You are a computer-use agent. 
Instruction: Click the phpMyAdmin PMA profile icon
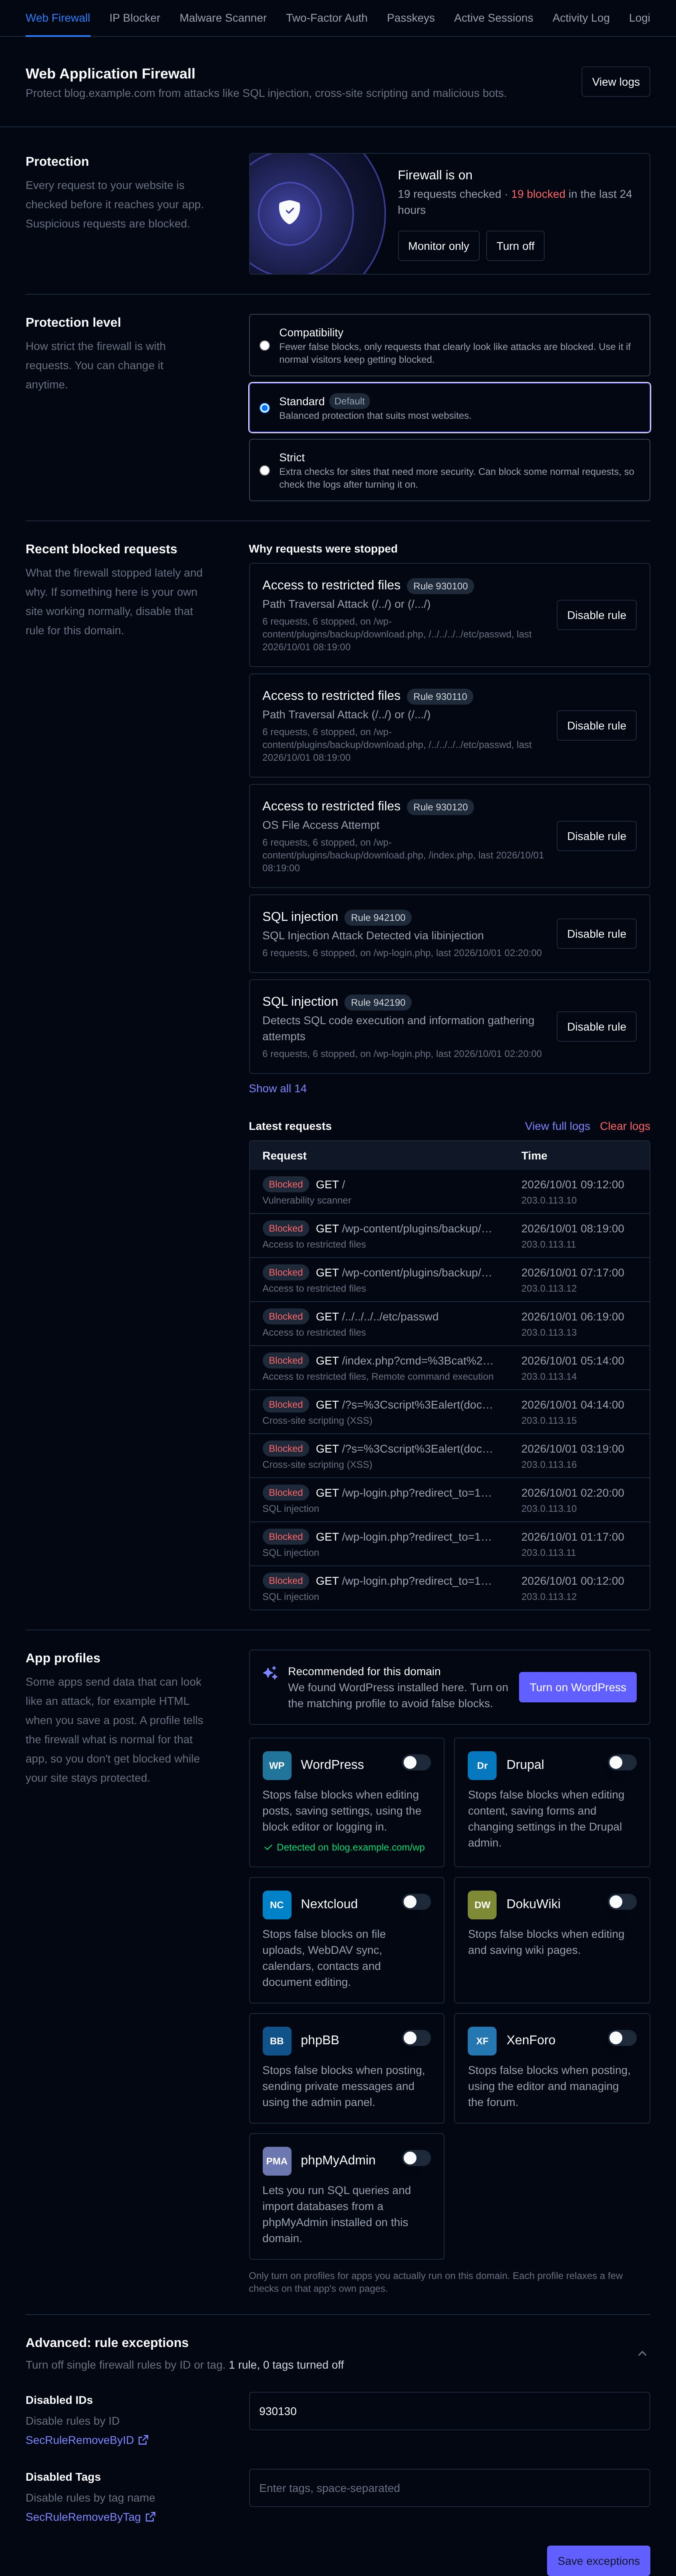(x=277, y=2160)
